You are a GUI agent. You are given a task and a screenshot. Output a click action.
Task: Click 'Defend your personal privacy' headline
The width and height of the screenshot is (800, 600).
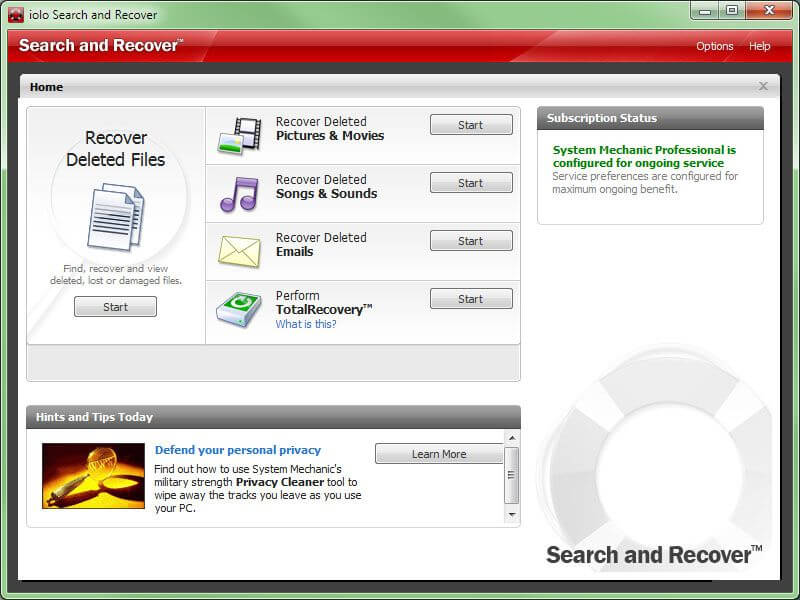(x=238, y=450)
